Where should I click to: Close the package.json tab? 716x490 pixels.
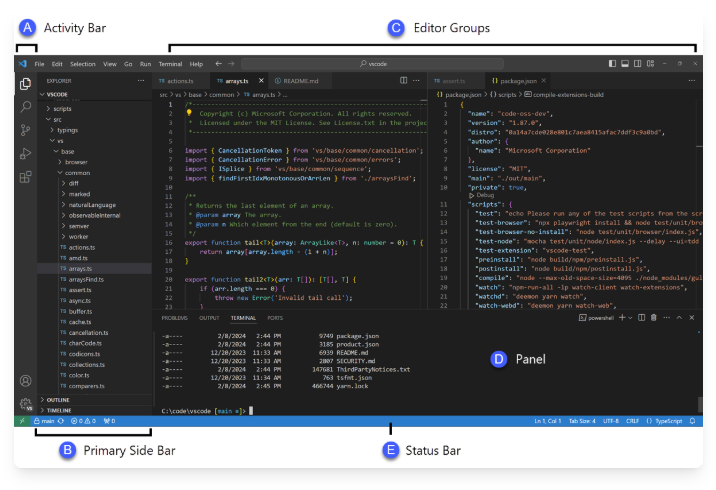(x=543, y=80)
